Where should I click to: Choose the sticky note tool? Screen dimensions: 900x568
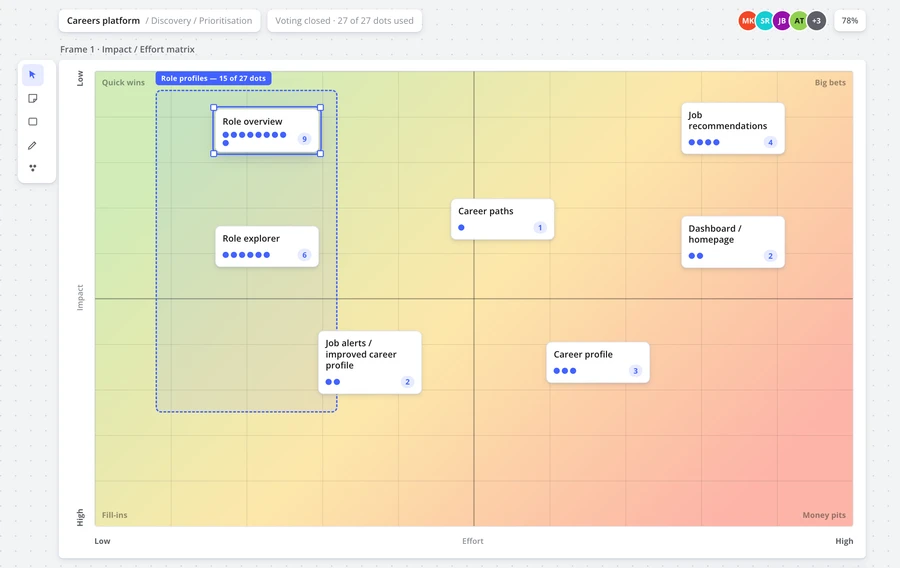[x=33, y=99]
